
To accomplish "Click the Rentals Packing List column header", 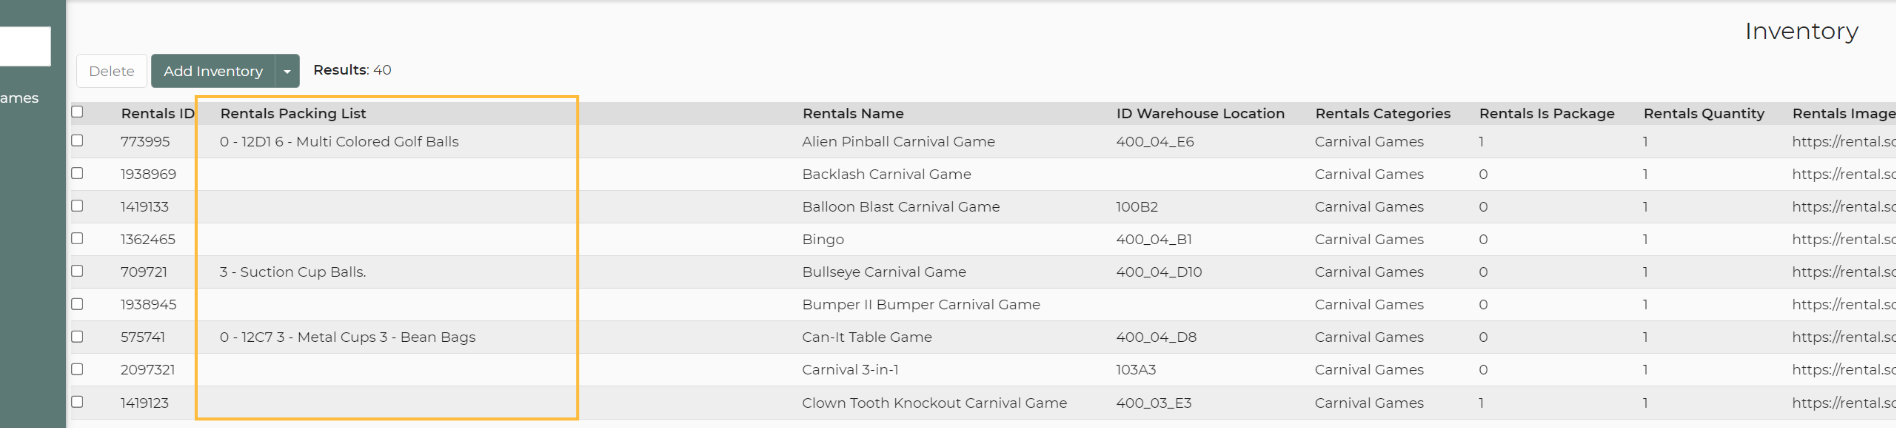I will pos(293,113).
